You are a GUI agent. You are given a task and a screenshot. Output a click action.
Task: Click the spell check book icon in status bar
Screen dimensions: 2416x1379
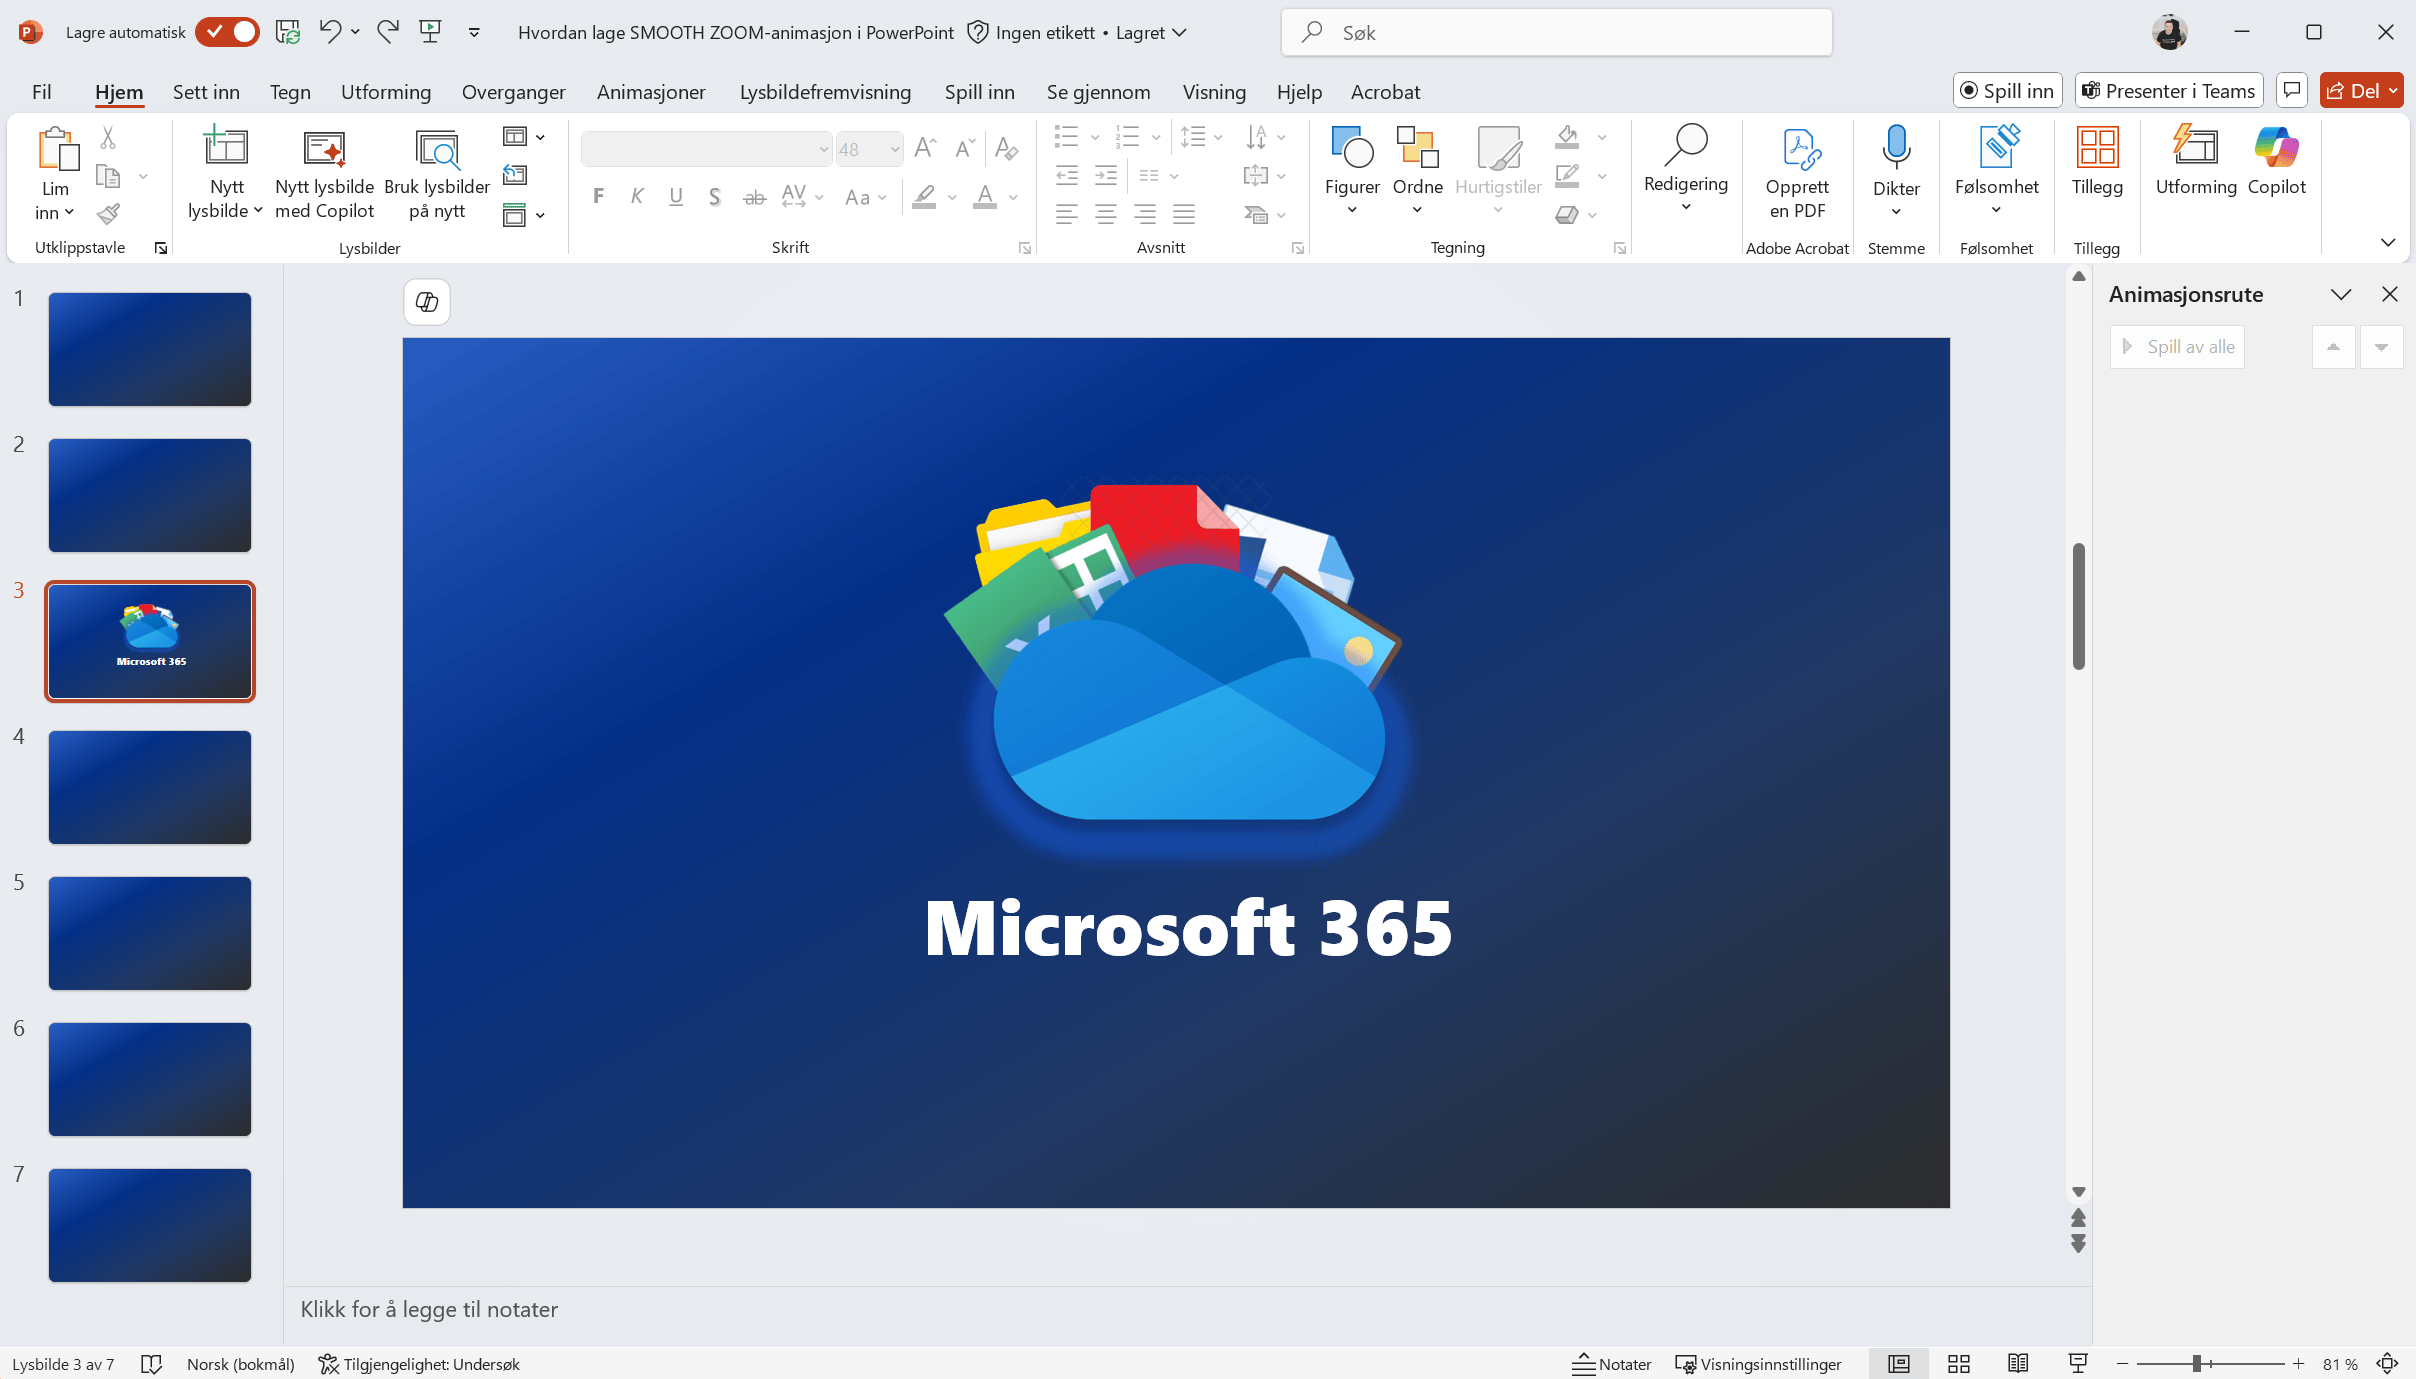[152, 1364]
